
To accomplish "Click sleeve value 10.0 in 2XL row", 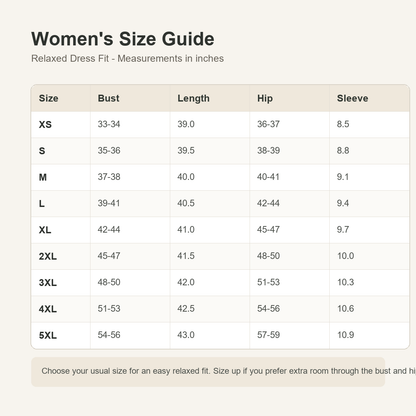I will 345,256.
